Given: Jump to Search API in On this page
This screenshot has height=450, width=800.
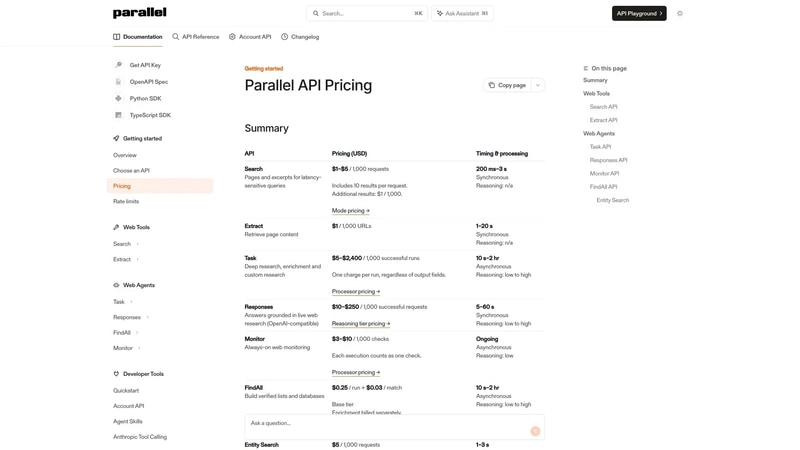Looking at the screenshot, I should click(604, 107).
